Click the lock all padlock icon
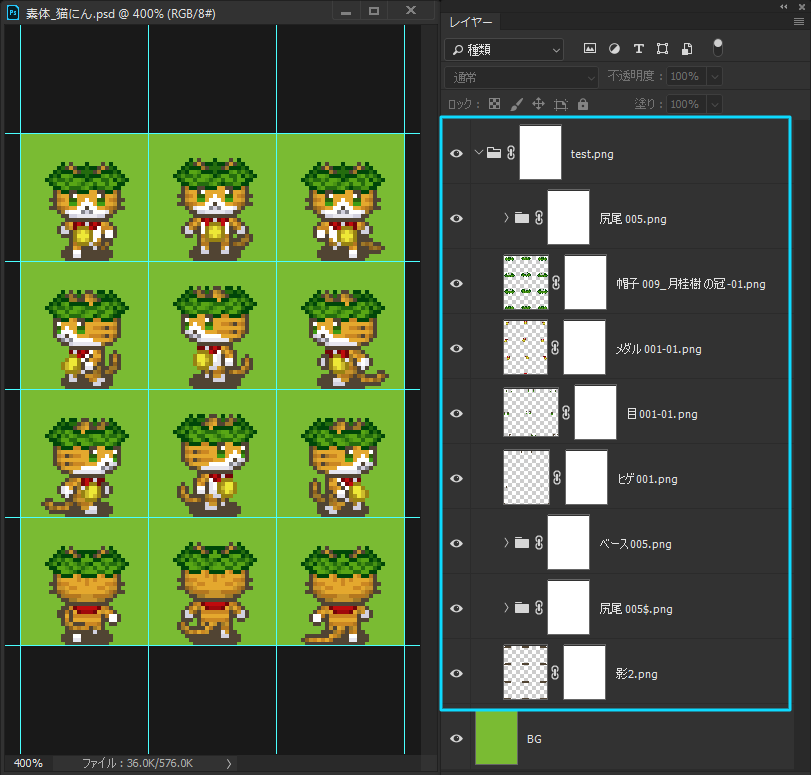 [583, 104]
